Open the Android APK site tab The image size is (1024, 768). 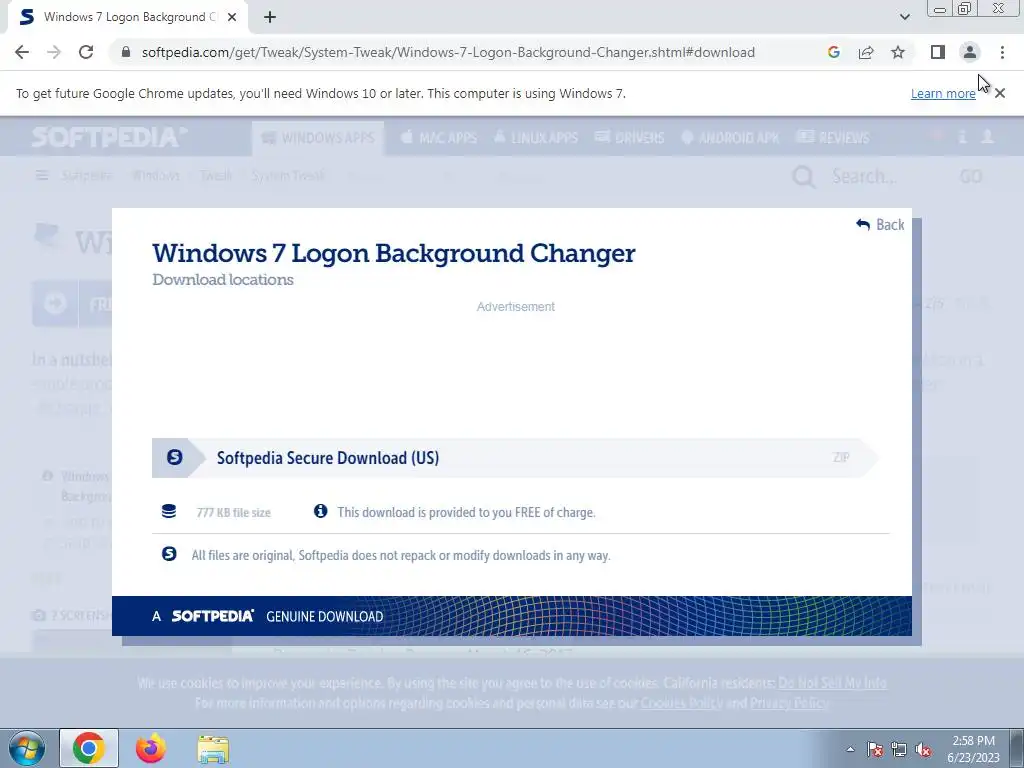729,138
